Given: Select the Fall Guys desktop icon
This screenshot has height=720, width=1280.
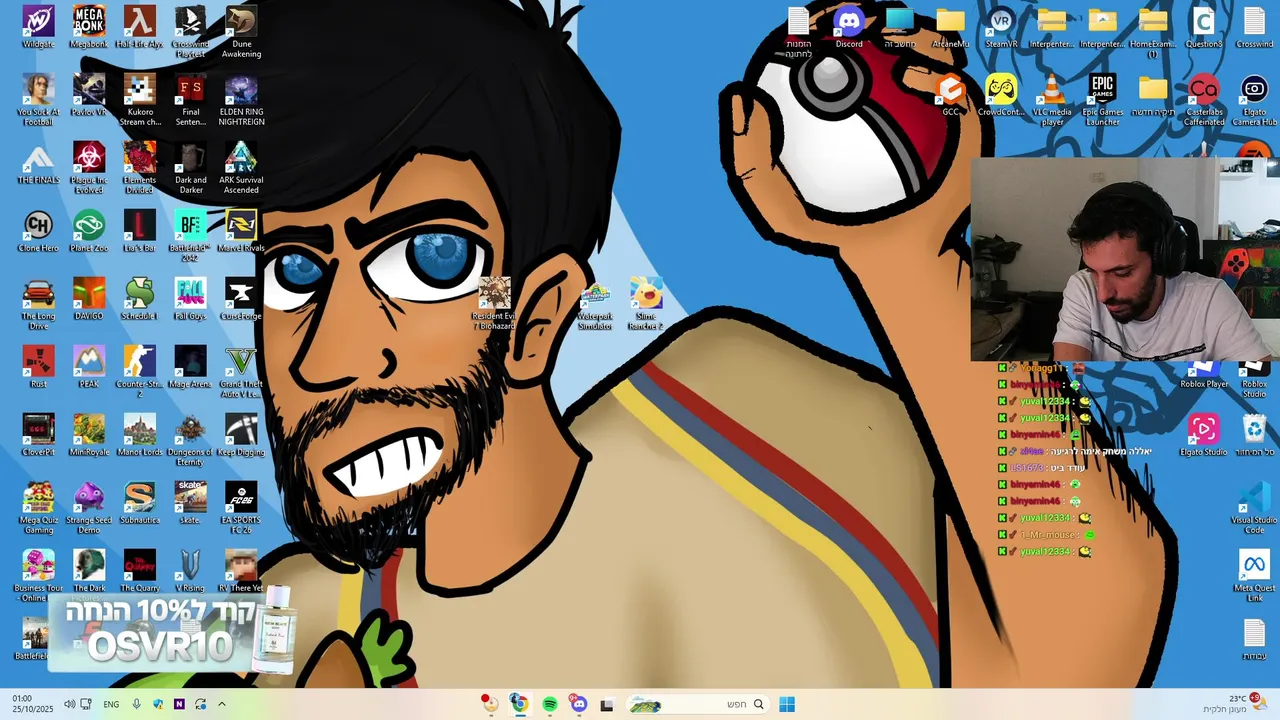Looking at the screenshot, I should pyautogui.click(x=190, y=299).
